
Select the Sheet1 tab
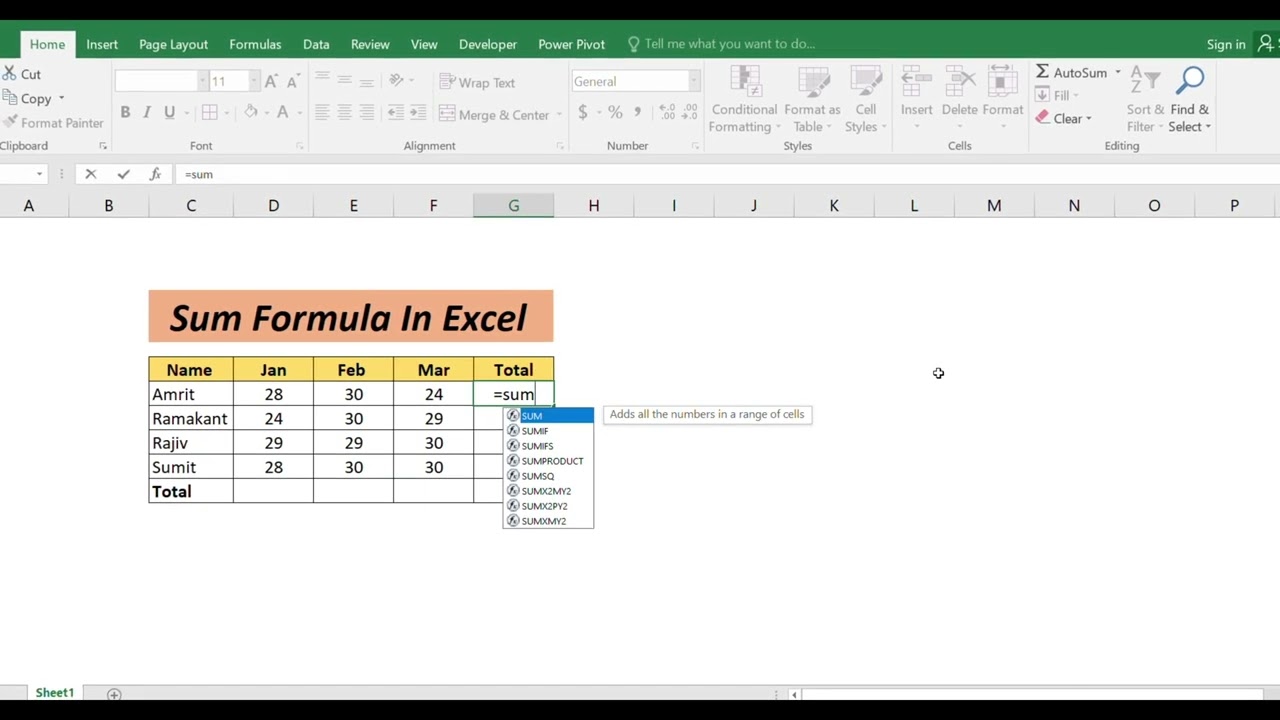[55, 693]
